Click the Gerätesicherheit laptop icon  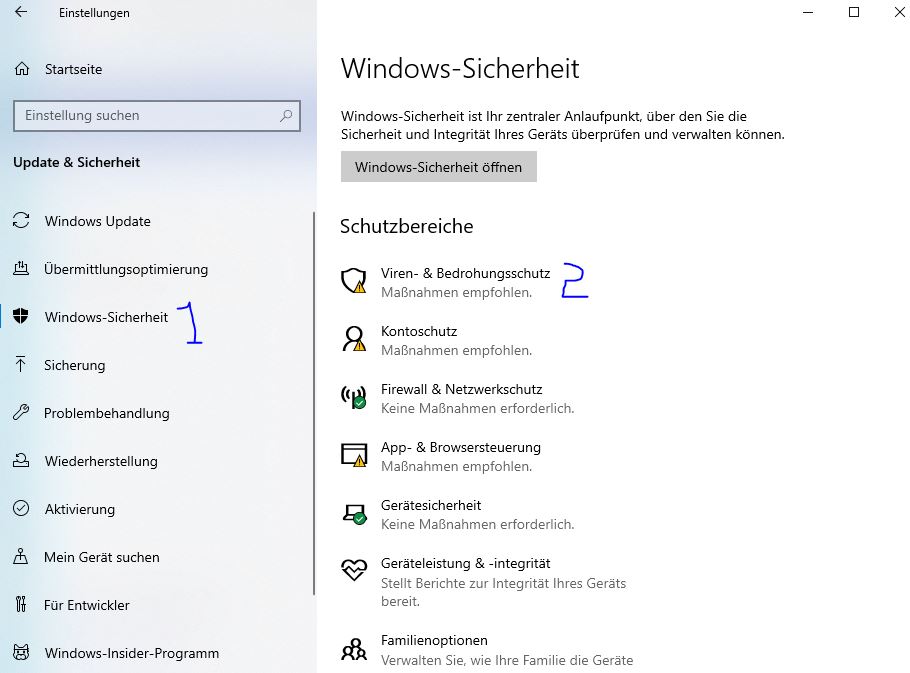point(353,514)
